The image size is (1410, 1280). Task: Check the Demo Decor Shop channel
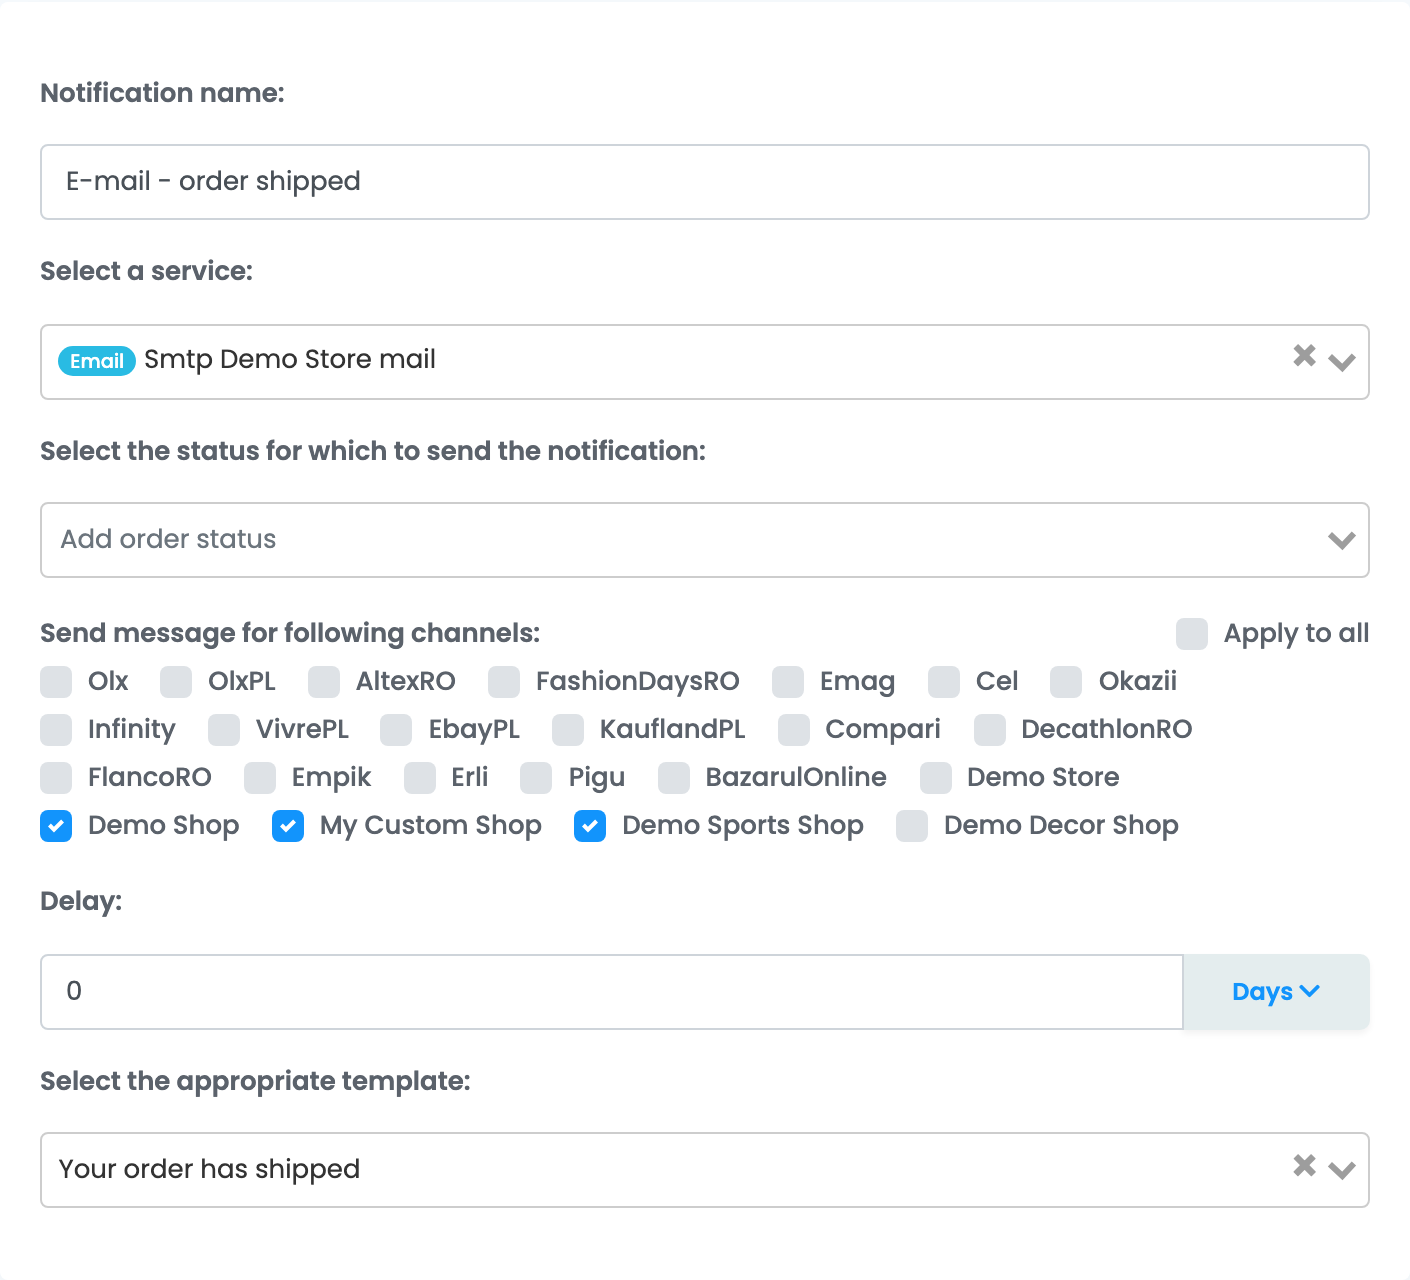[912, 826]
